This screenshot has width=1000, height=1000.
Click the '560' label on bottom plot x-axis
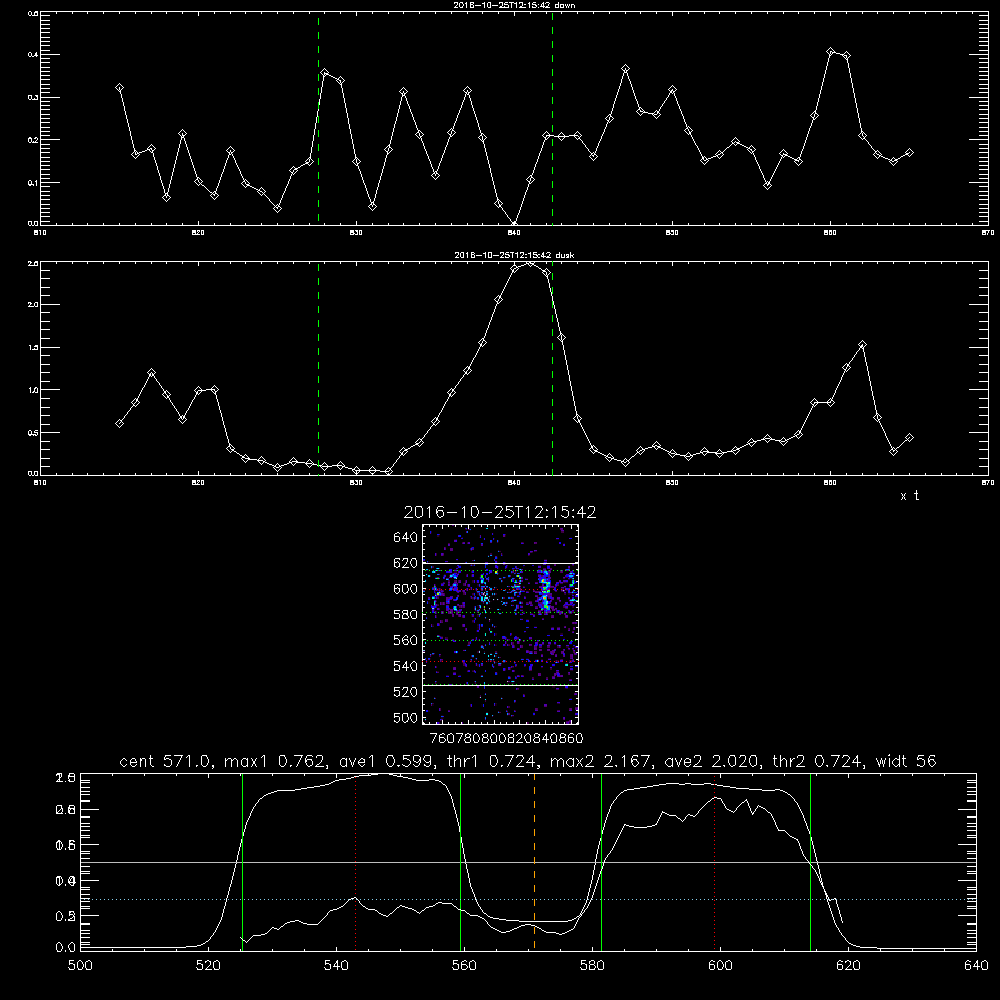tap(464, 966)
